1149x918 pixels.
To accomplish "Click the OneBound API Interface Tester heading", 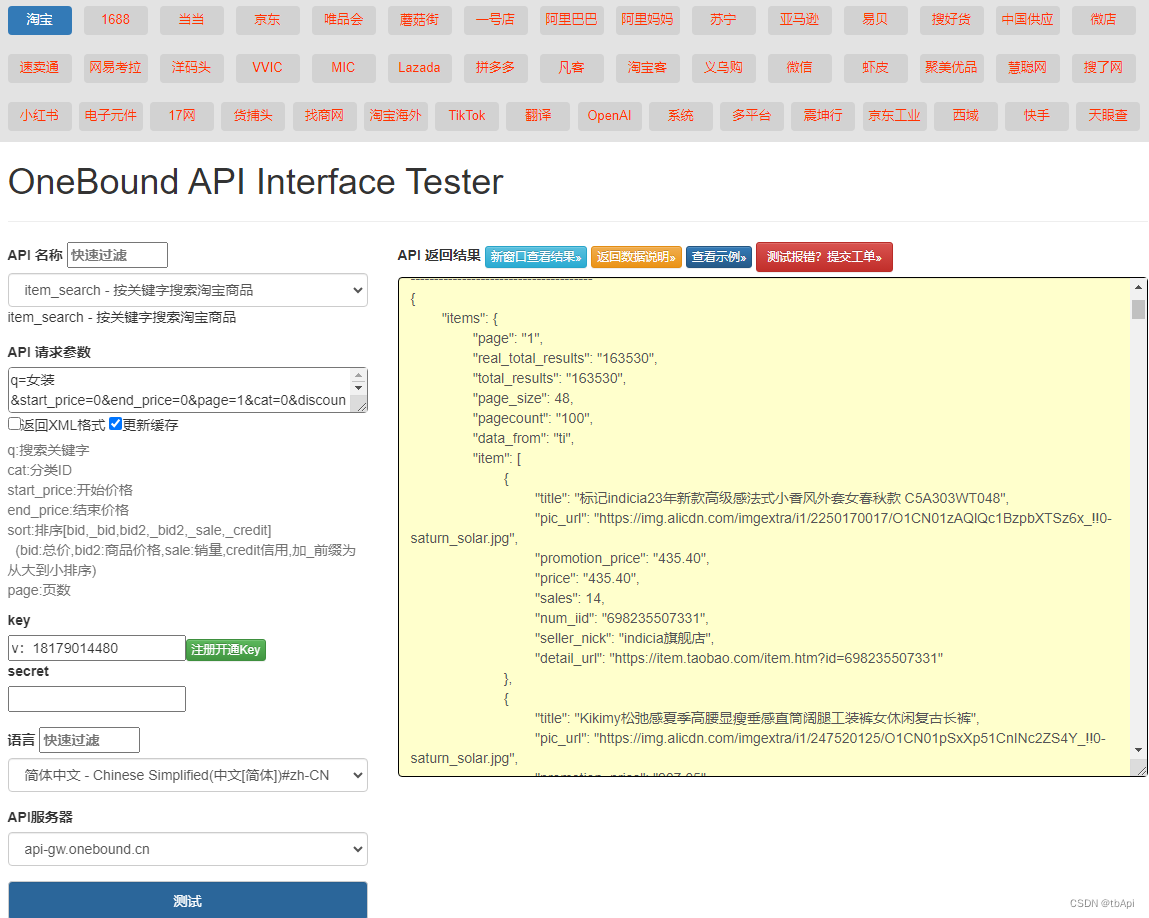I will pyautogui.click(x=256, y=182).
